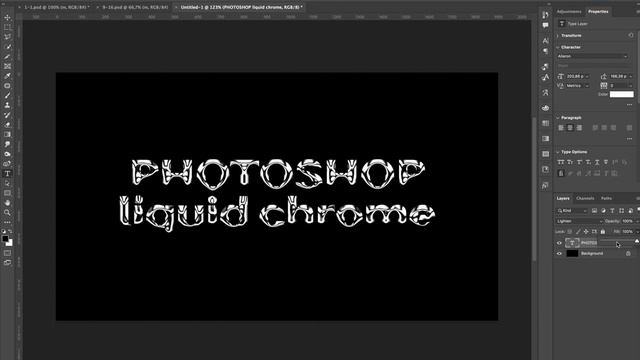Collapse the Type Options section
The image size is (640, 360).
tap(558, 152)
